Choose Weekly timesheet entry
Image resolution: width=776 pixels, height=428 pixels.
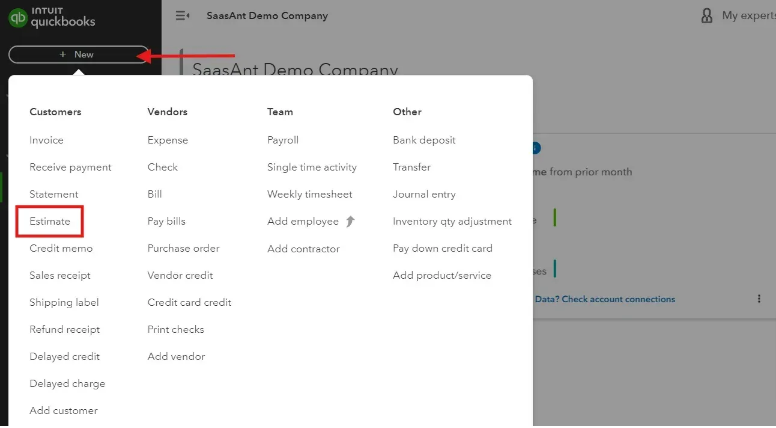pos(309,194)
